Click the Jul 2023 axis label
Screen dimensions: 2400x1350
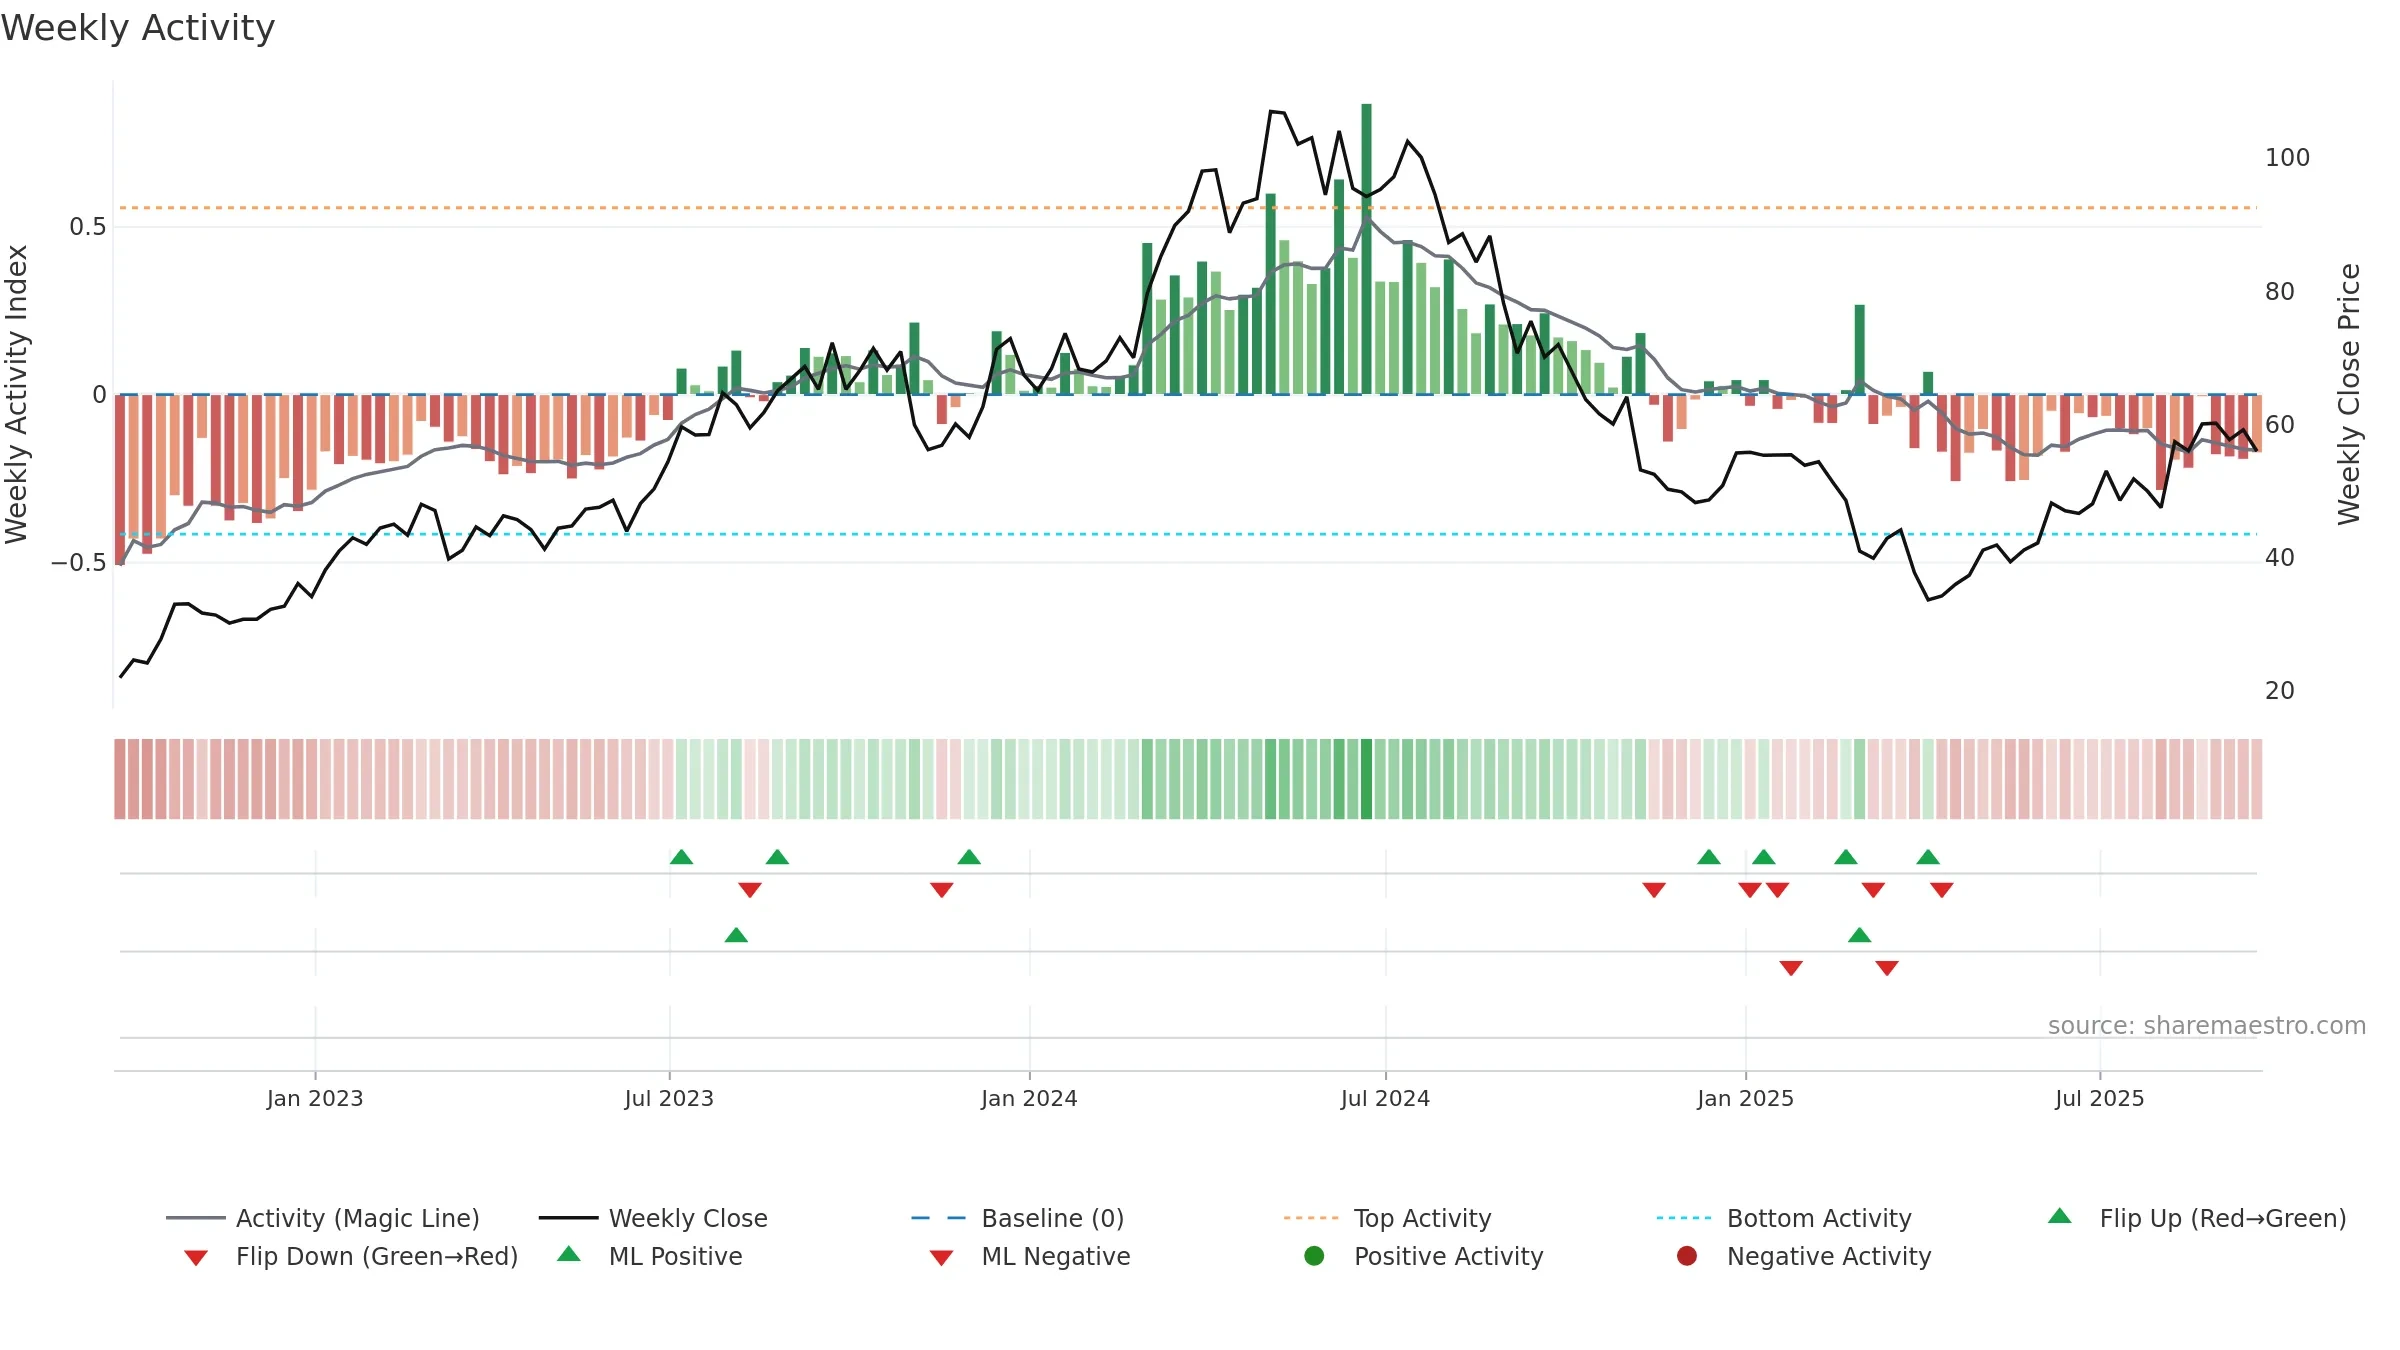pyautogui.click(x=669, y=1099)
